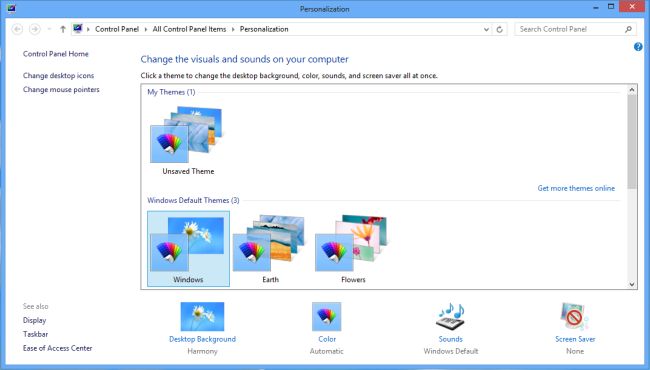The image size is (650, 370).
Task: Click Get more themes online link
Action: point(576,188)
